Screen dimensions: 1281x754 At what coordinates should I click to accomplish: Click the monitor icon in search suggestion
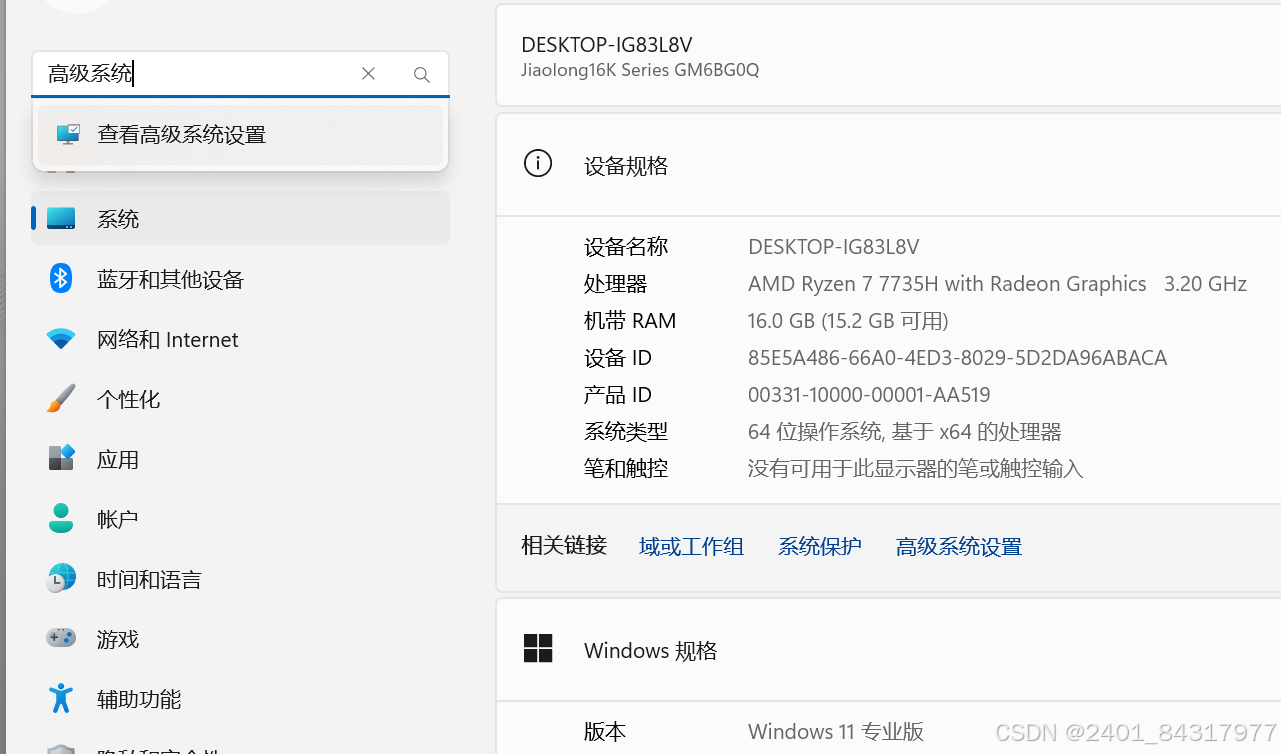coord(68,134)
